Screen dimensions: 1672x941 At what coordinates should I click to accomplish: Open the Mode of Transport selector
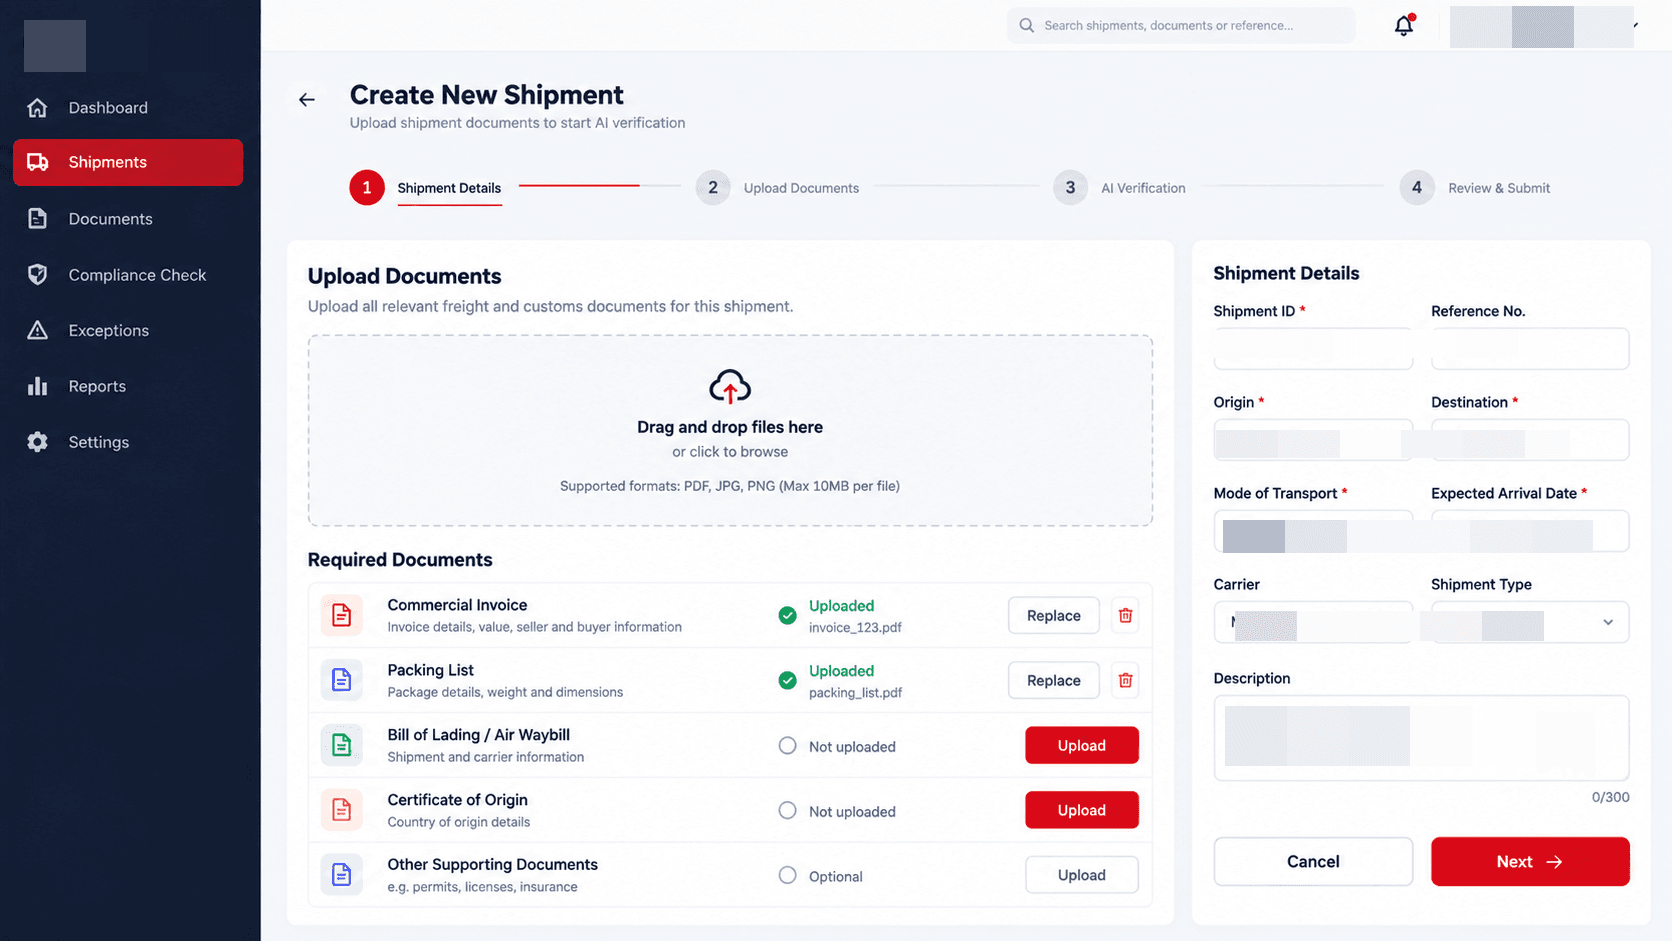[x=1313, y=531]
